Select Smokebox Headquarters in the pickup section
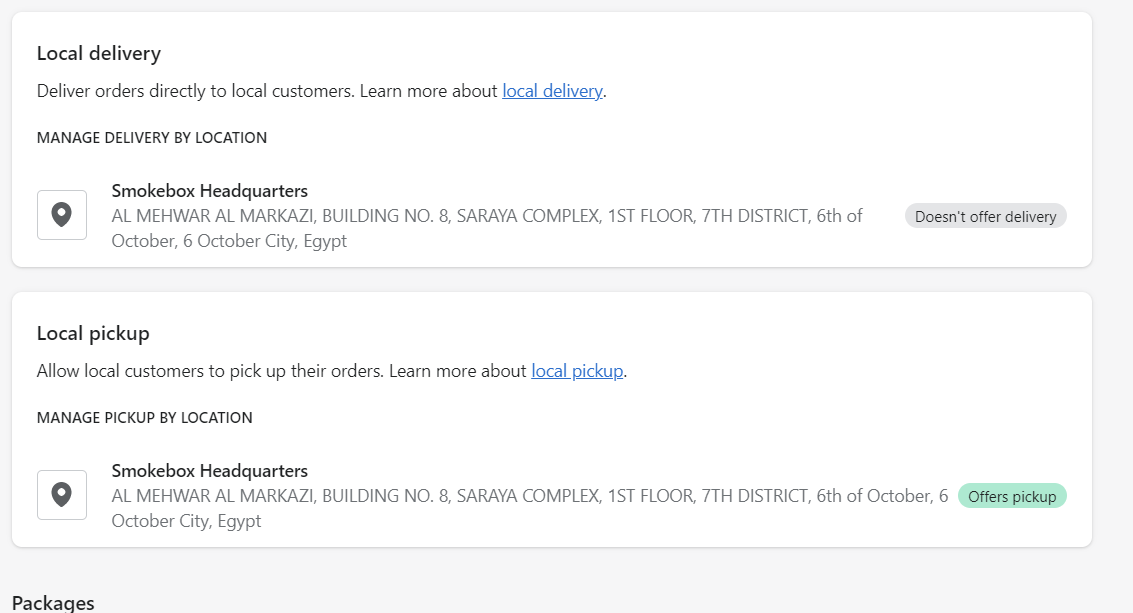Screen dimensions: 1133x613 209,471
